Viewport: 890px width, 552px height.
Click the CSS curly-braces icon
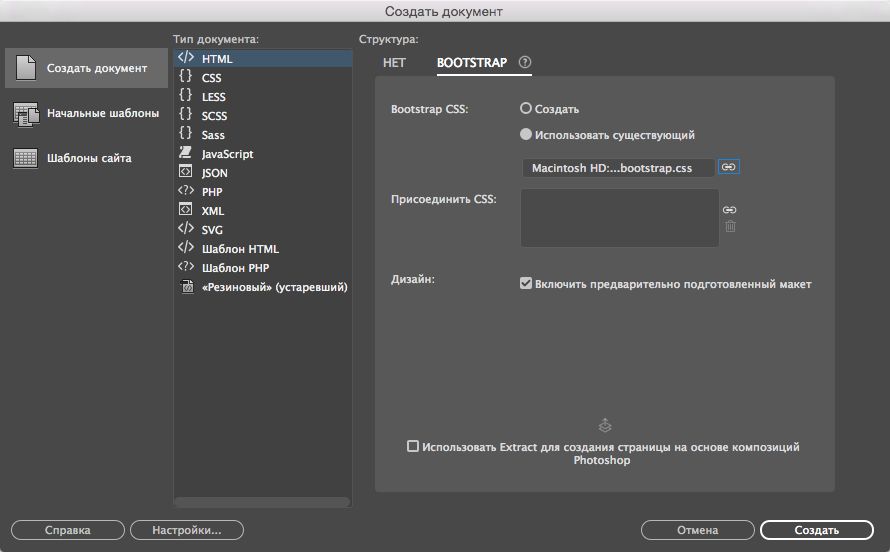[x=186, y=76]
